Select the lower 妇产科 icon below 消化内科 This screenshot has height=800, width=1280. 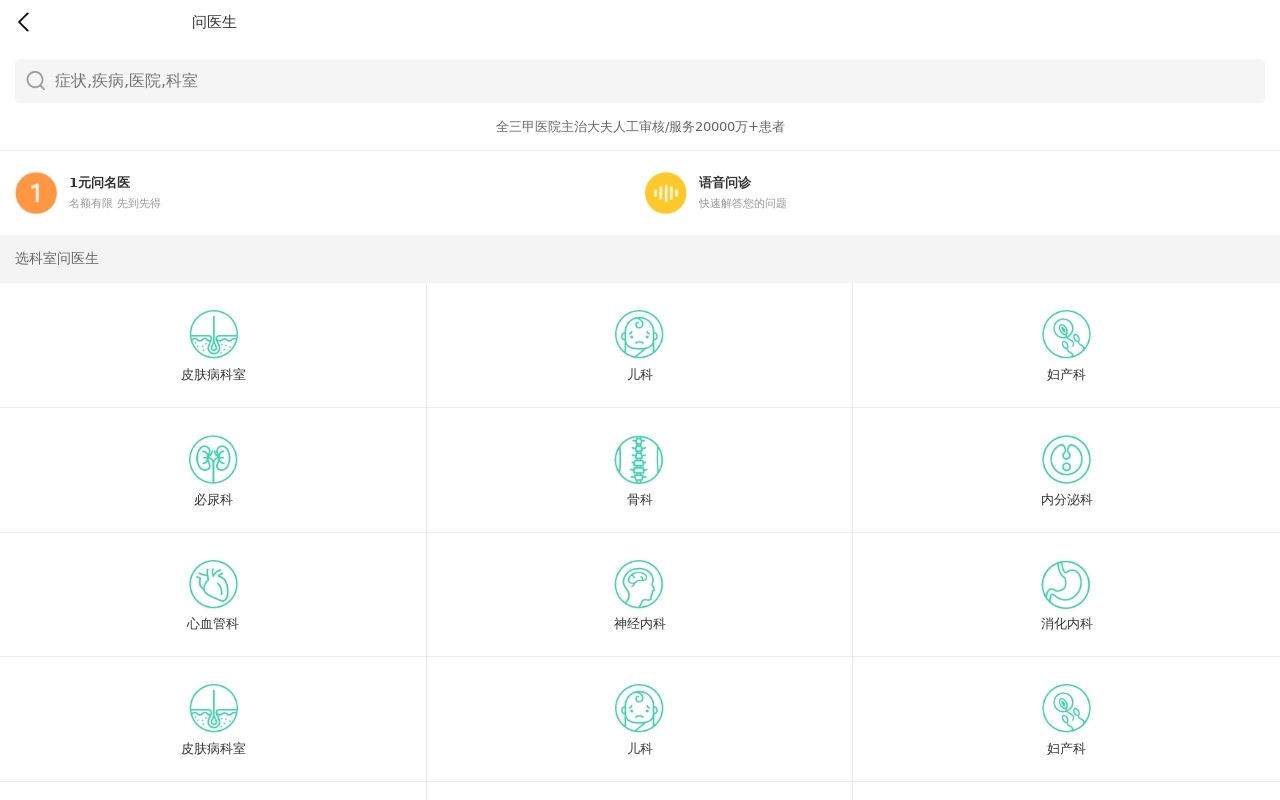click(x=1066, y=708)
